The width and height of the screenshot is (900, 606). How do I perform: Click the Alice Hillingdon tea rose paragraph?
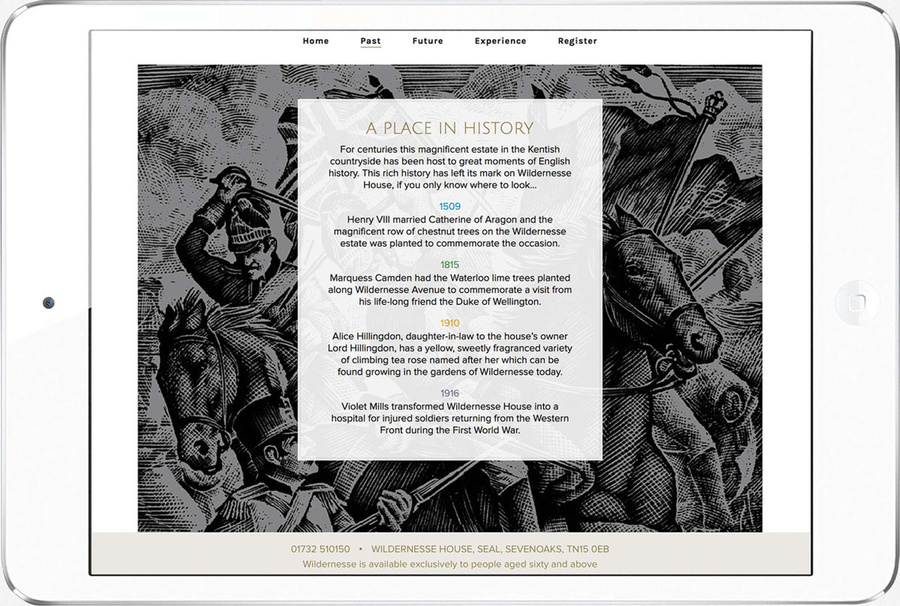[450, 355]
